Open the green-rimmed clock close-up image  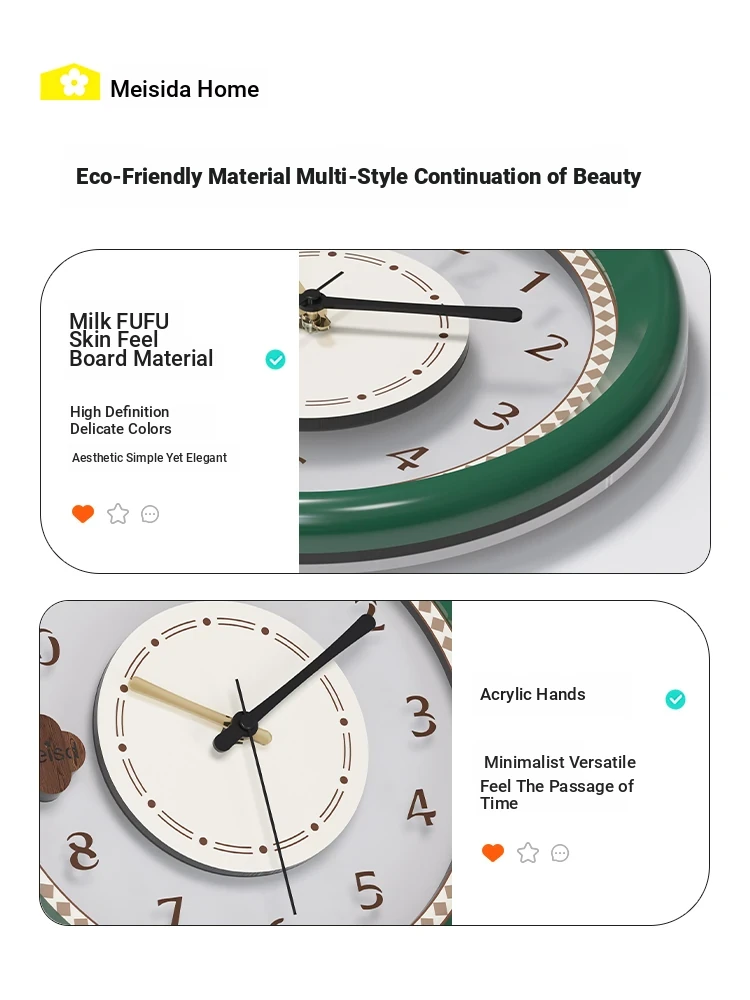point(504,411)
